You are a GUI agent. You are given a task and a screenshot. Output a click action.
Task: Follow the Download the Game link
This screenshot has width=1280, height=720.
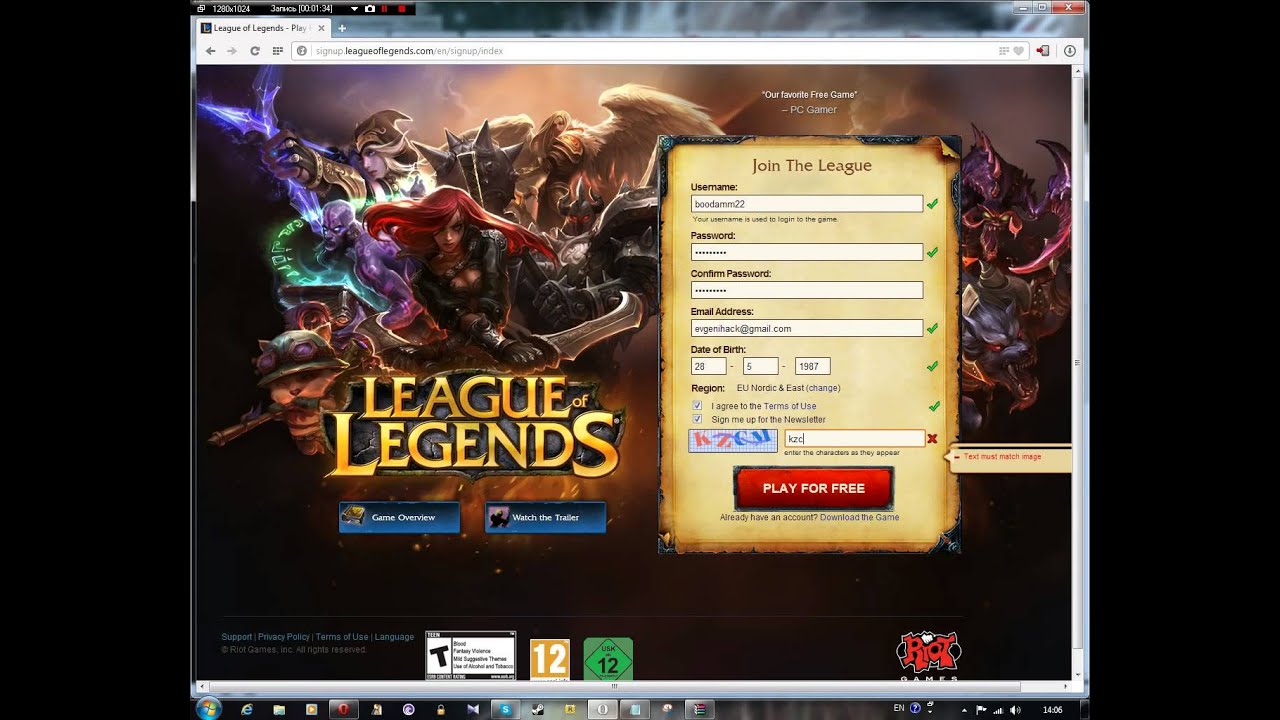pyautogui.click(x=859, y=517)
